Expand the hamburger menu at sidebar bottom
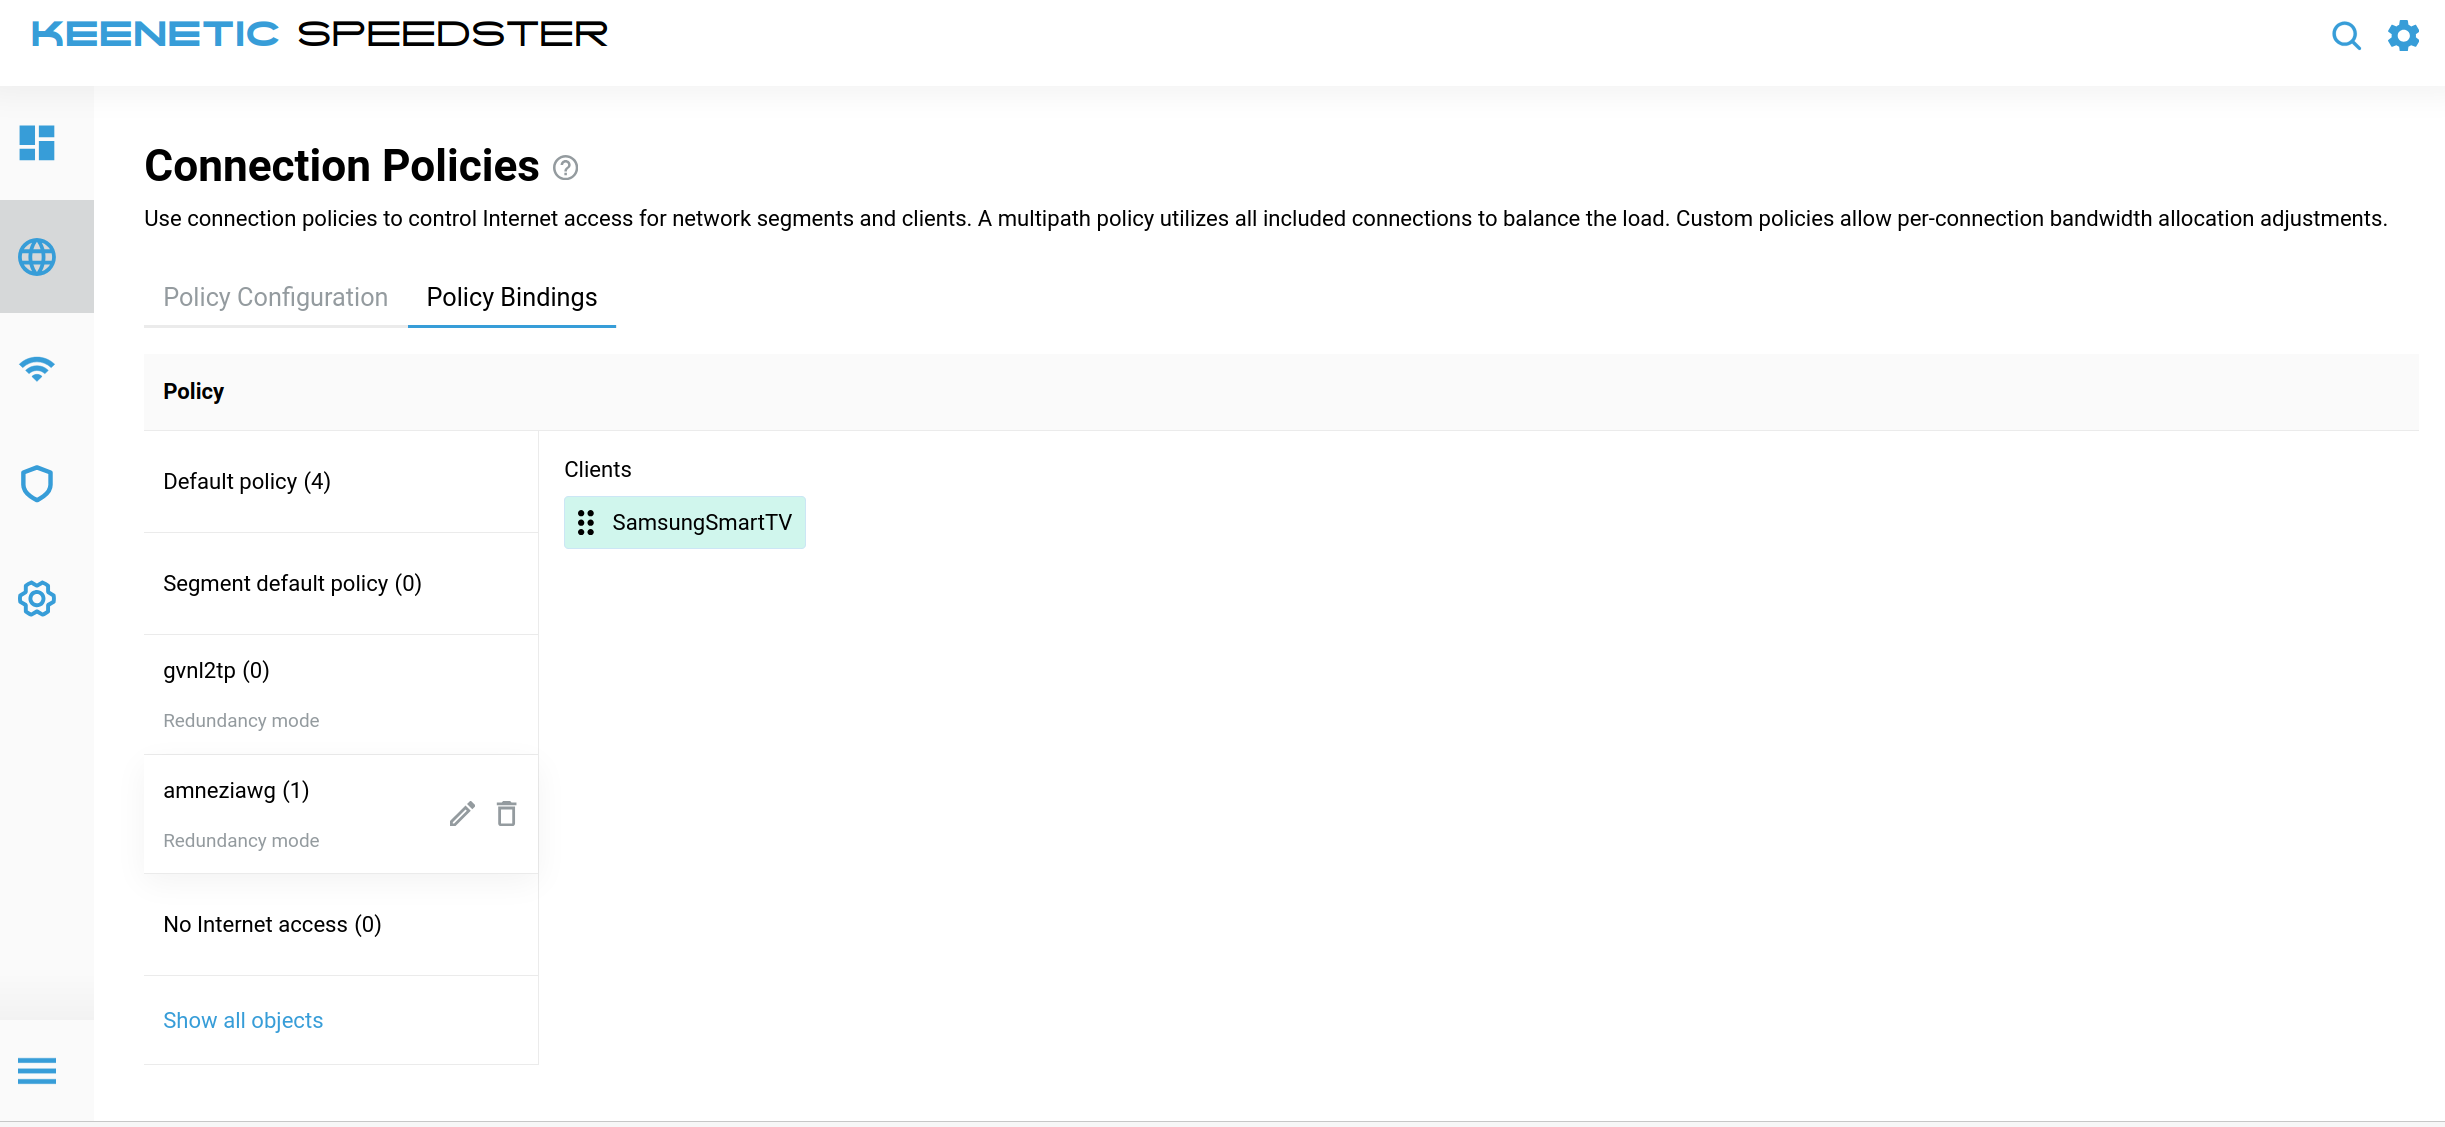The image size is (2445, 1127). [x=37, y=1071]
